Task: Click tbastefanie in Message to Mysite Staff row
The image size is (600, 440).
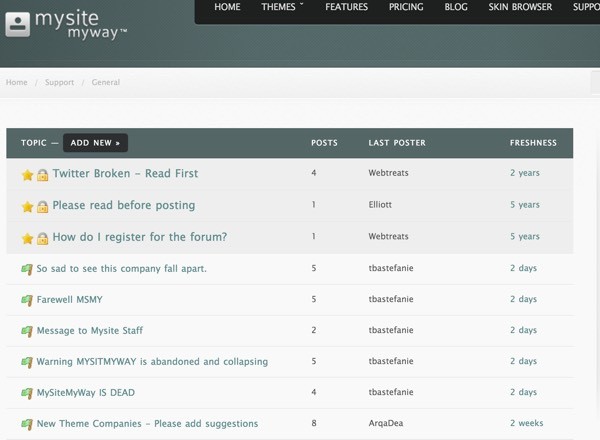Action: (391, 330)
